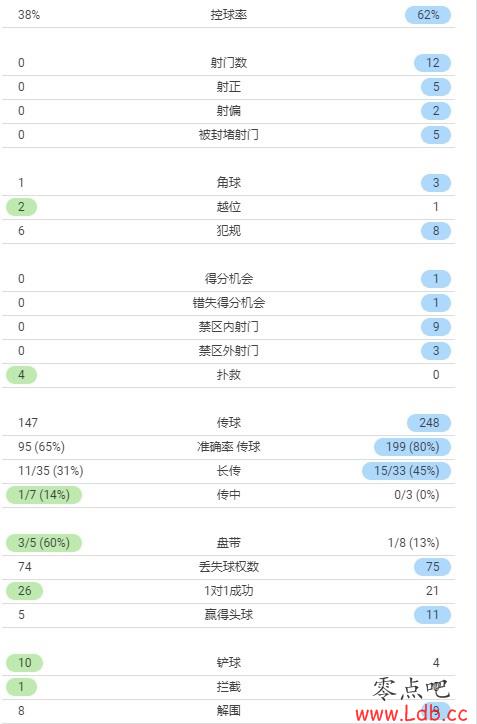477x724 pixels.
Task: Click the 得分机会 label
Action: 229,278
